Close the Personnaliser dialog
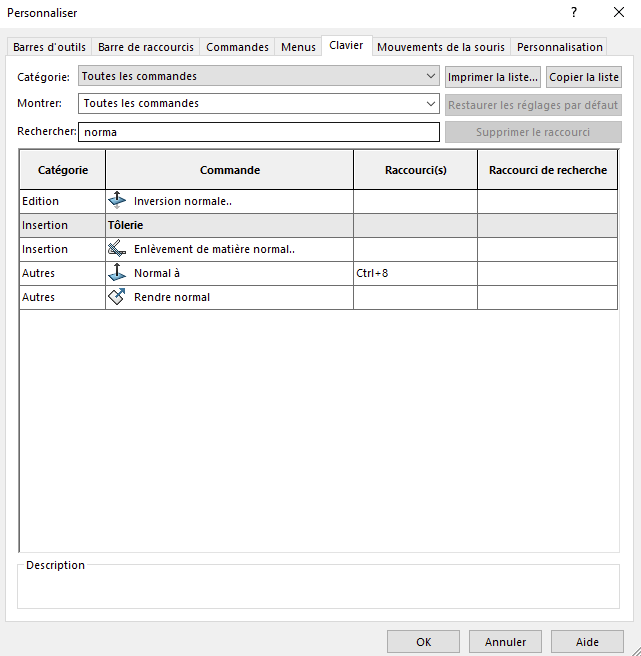This screenshot has height=656, width=641. 619,13
